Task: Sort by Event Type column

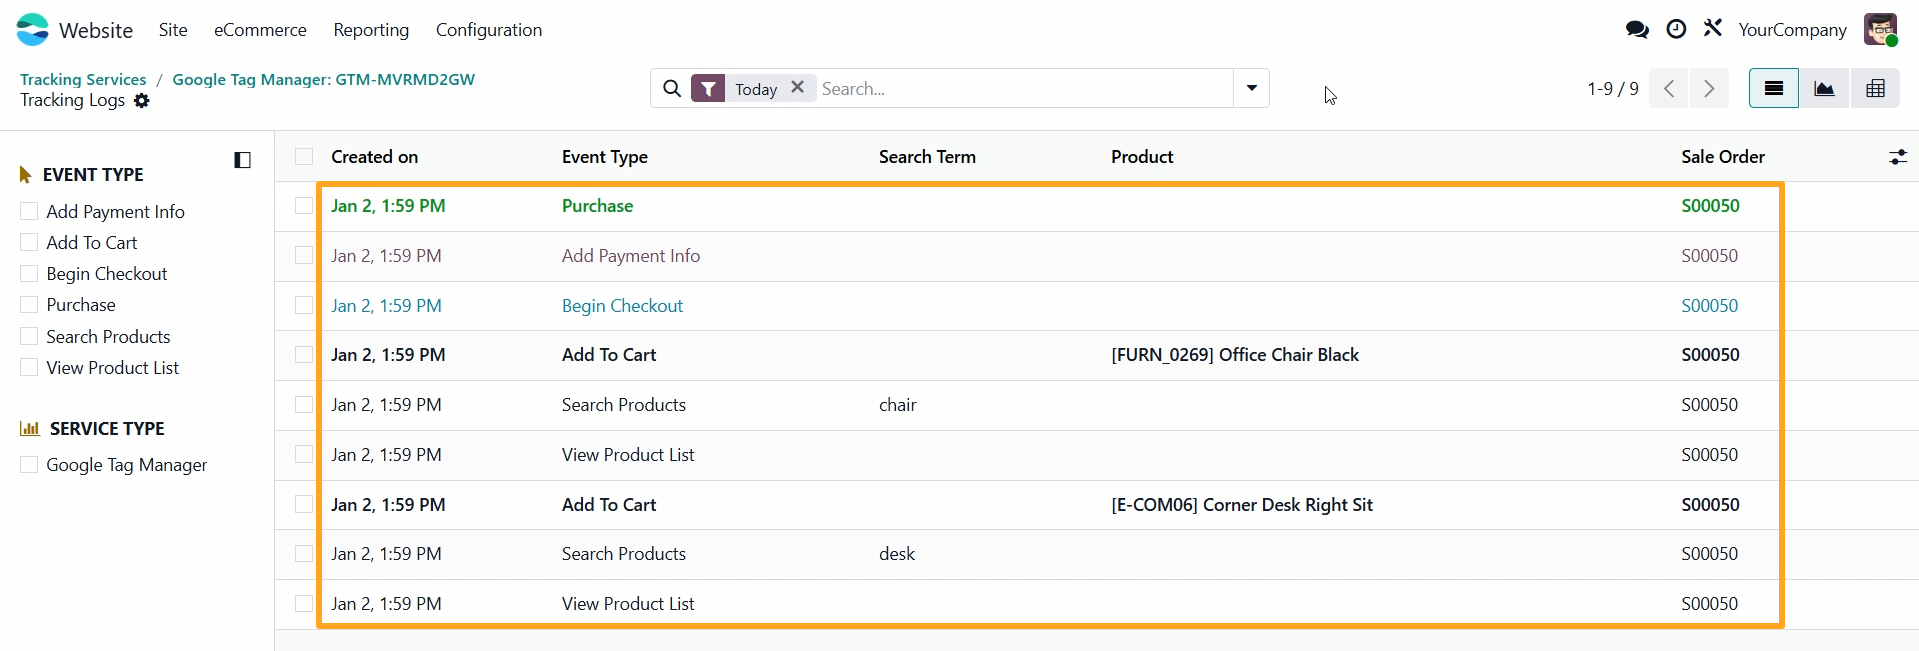Action: (x=605, y=157)
